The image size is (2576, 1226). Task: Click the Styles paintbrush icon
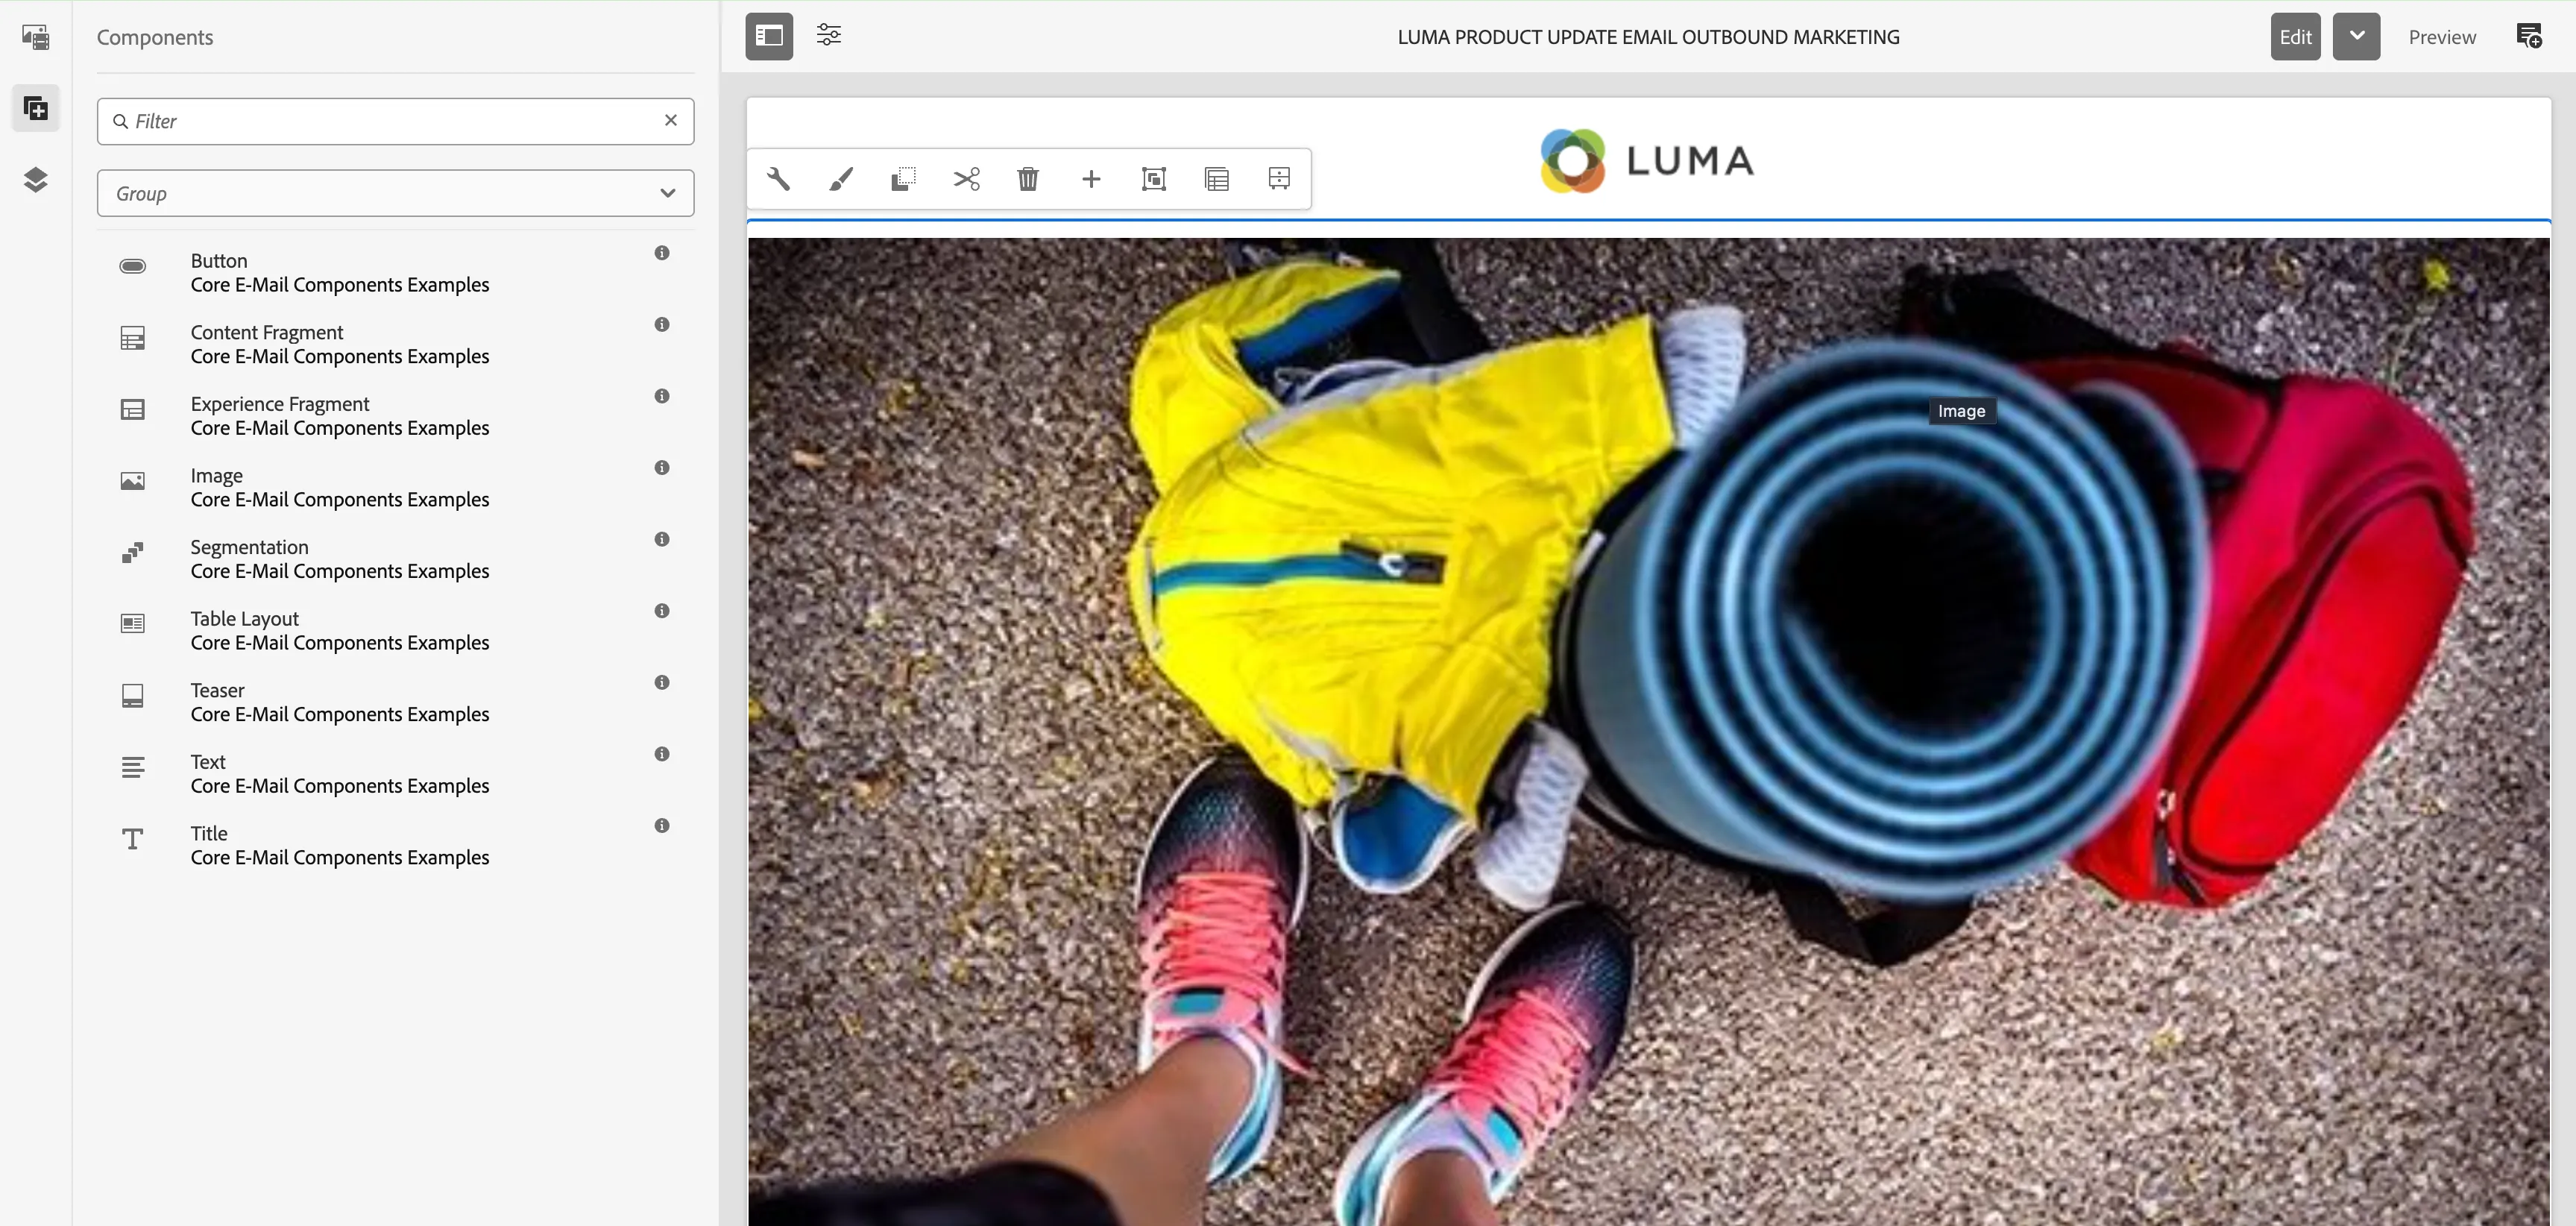tap(841, 179)
